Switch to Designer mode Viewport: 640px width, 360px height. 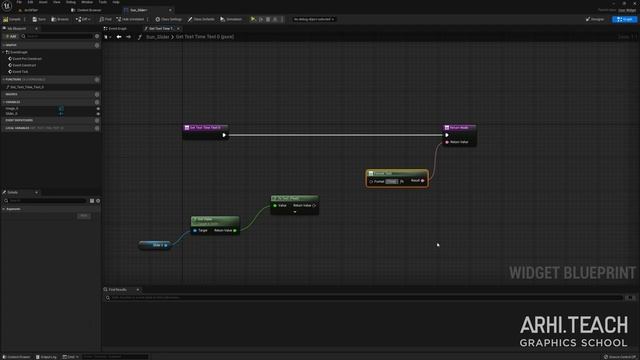click(595, 19)
